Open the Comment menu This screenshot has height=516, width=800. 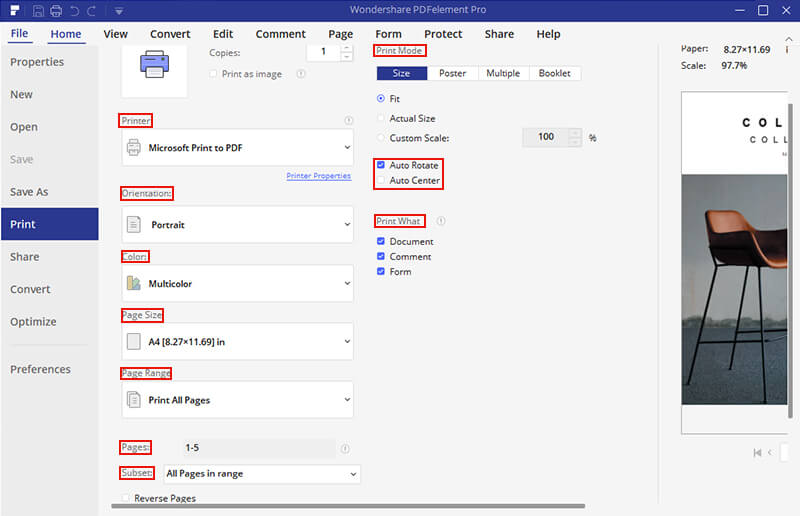pyautogui.click(x=281, y=34)
